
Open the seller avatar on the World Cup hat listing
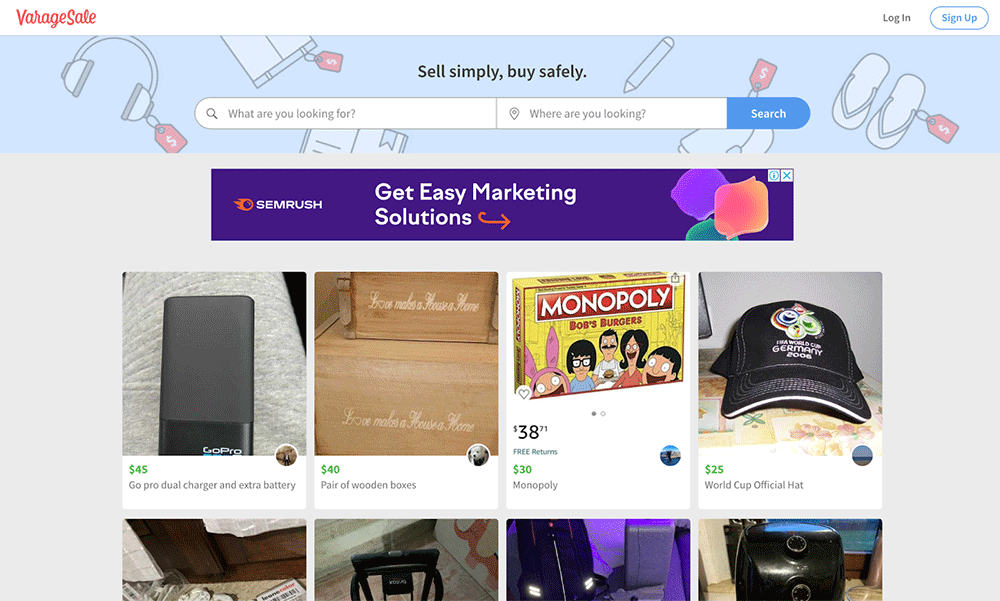click(x=862, y=455)
